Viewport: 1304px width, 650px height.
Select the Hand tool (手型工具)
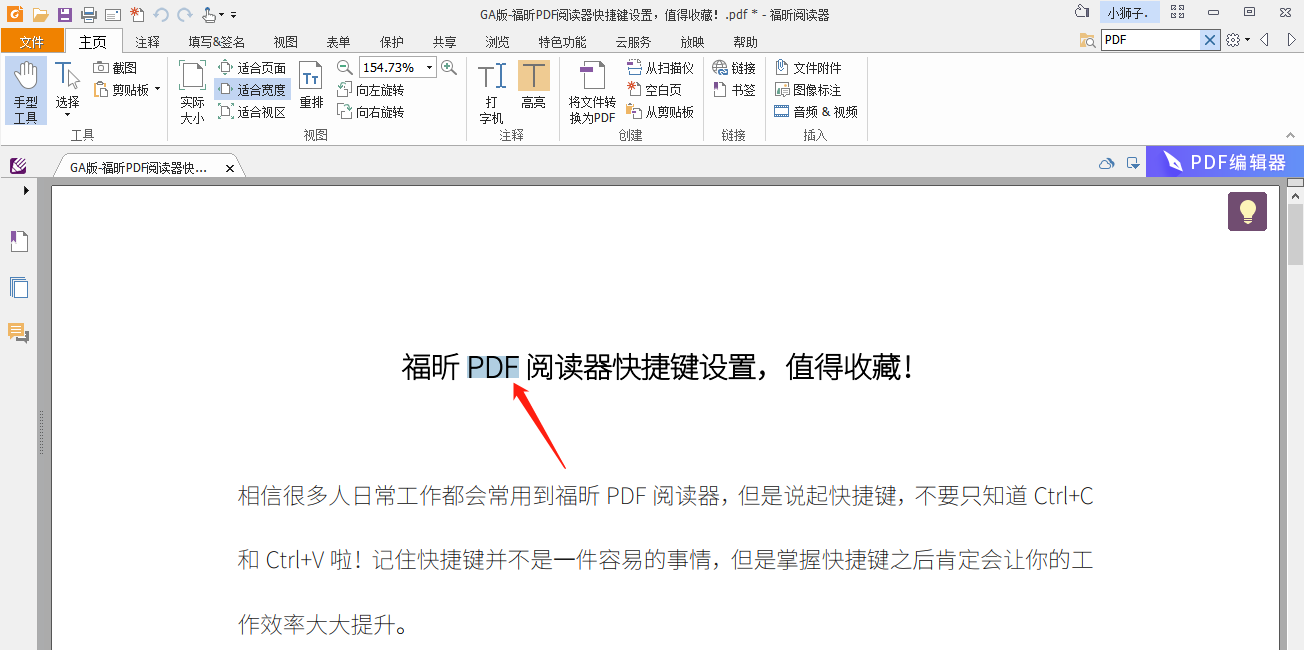click(x=25, y=91)
